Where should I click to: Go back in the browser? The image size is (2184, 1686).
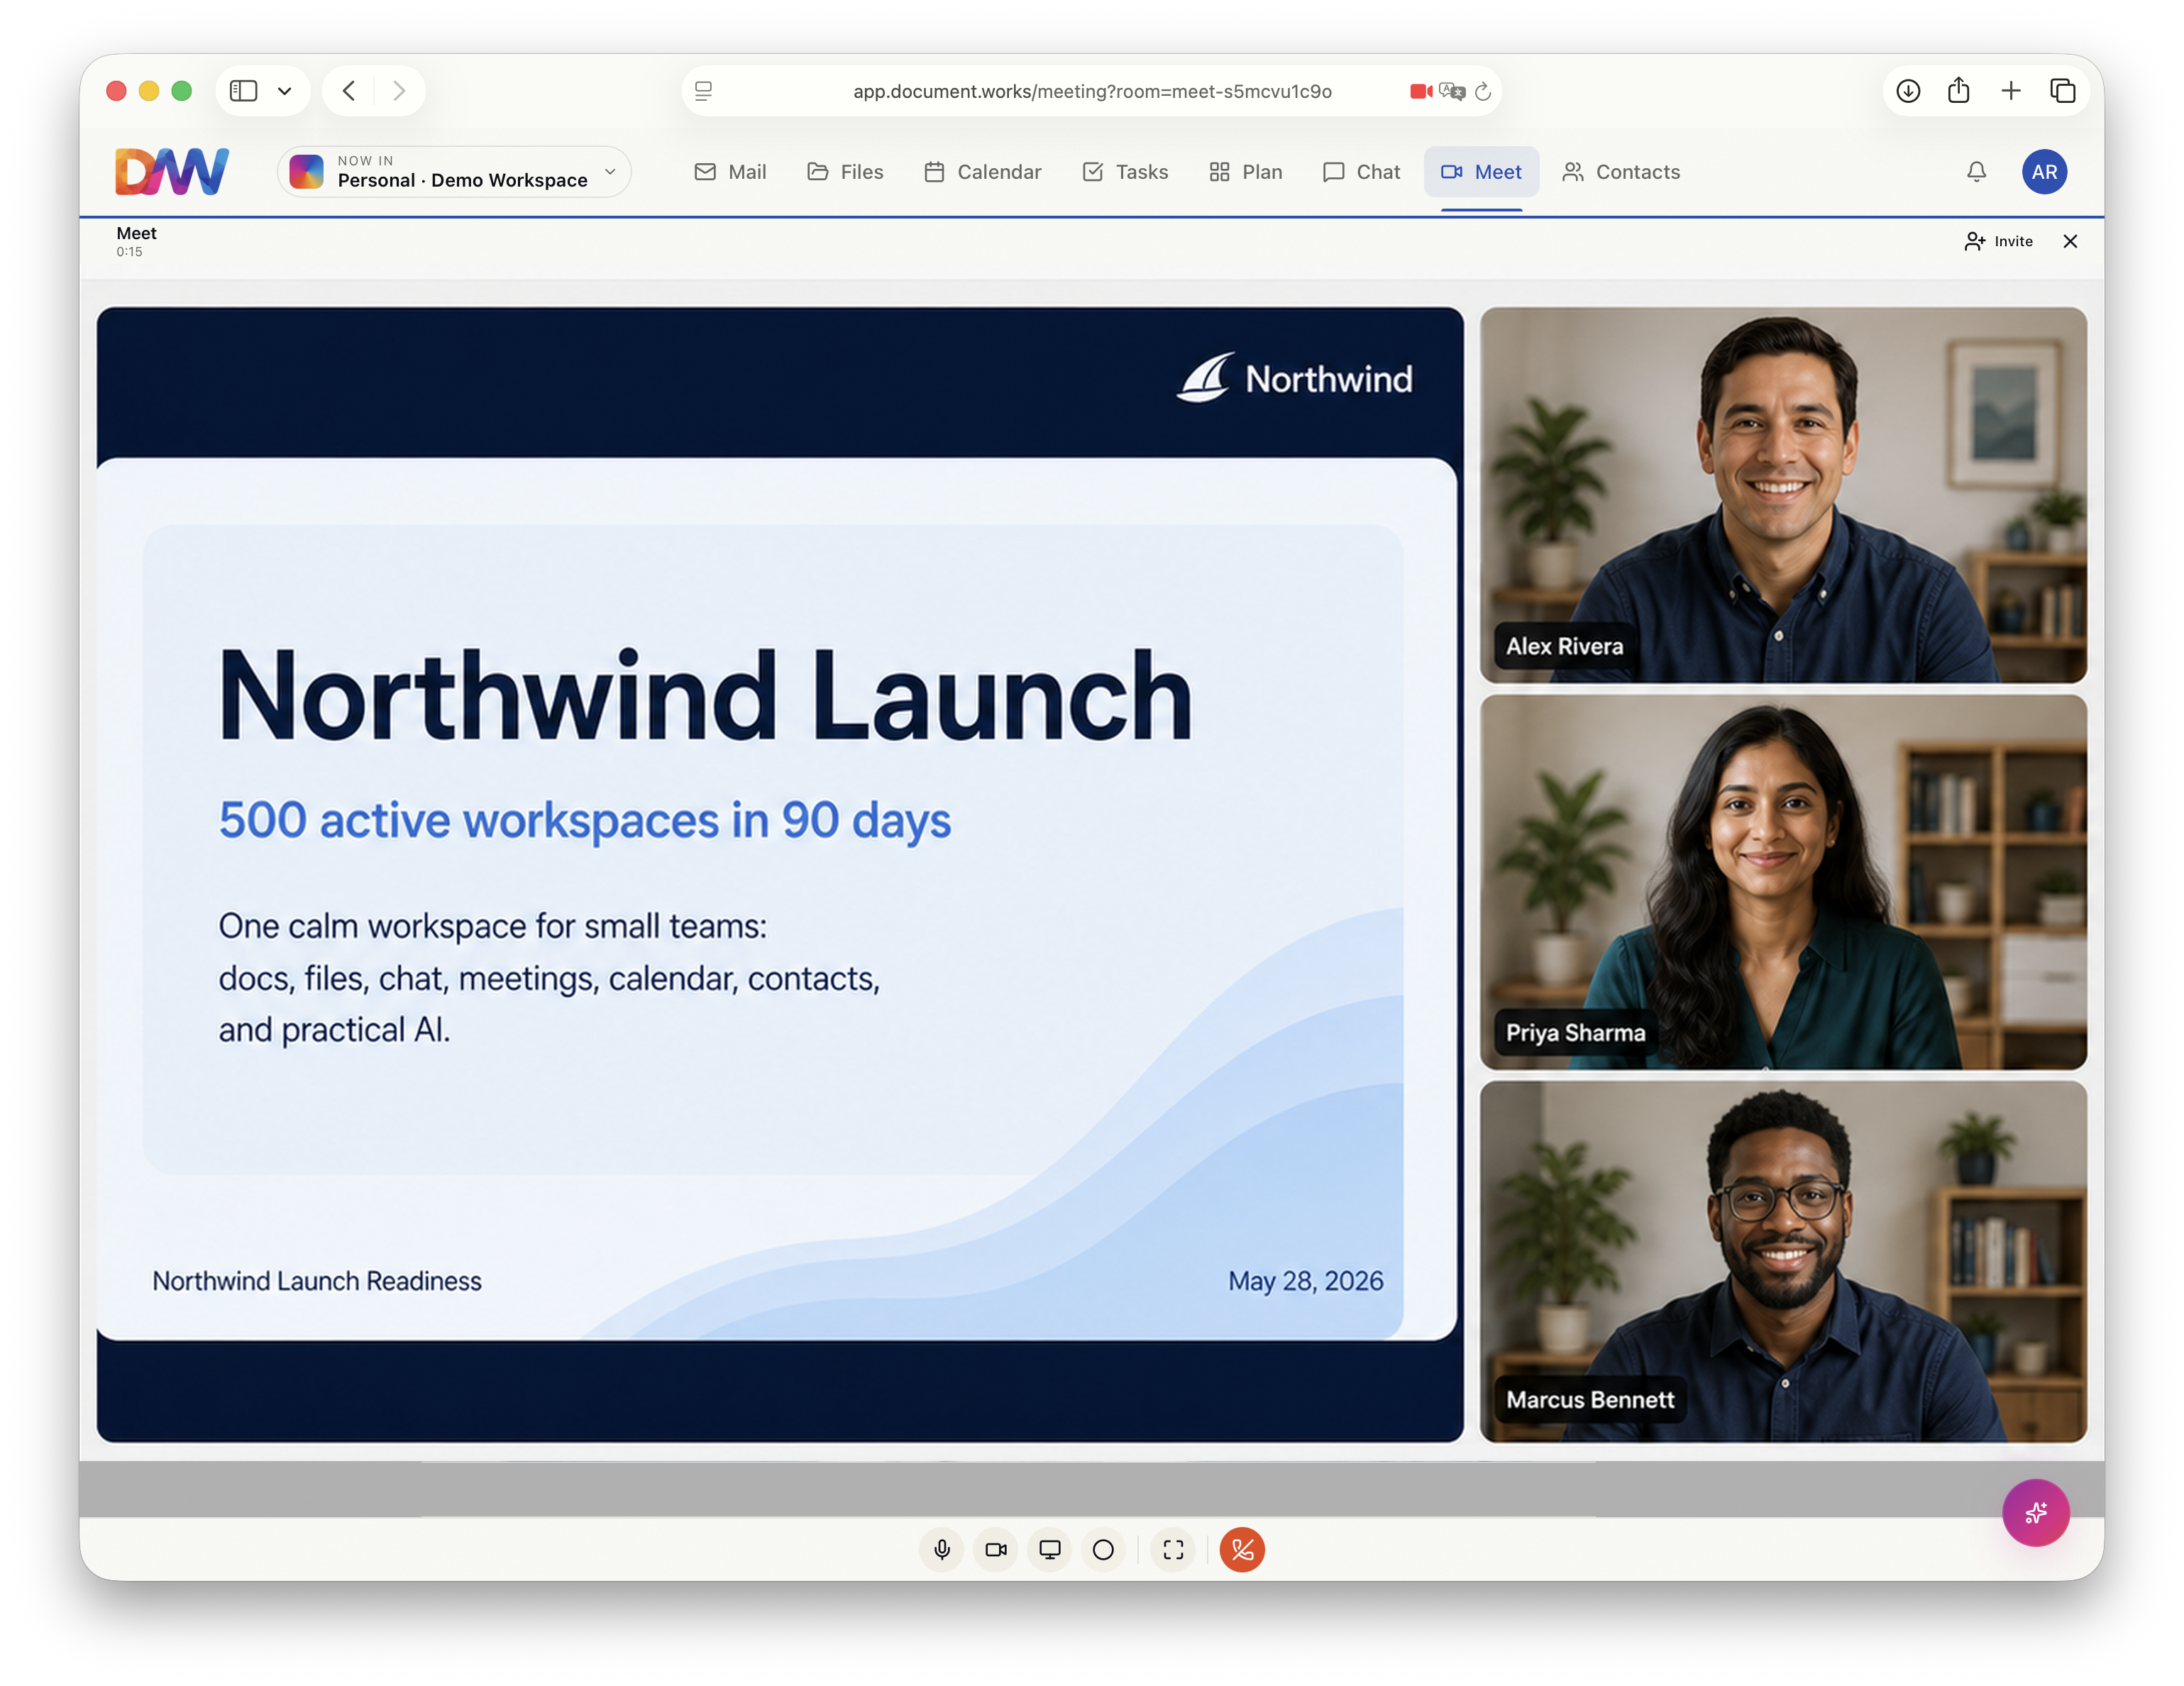pos(349,91)
